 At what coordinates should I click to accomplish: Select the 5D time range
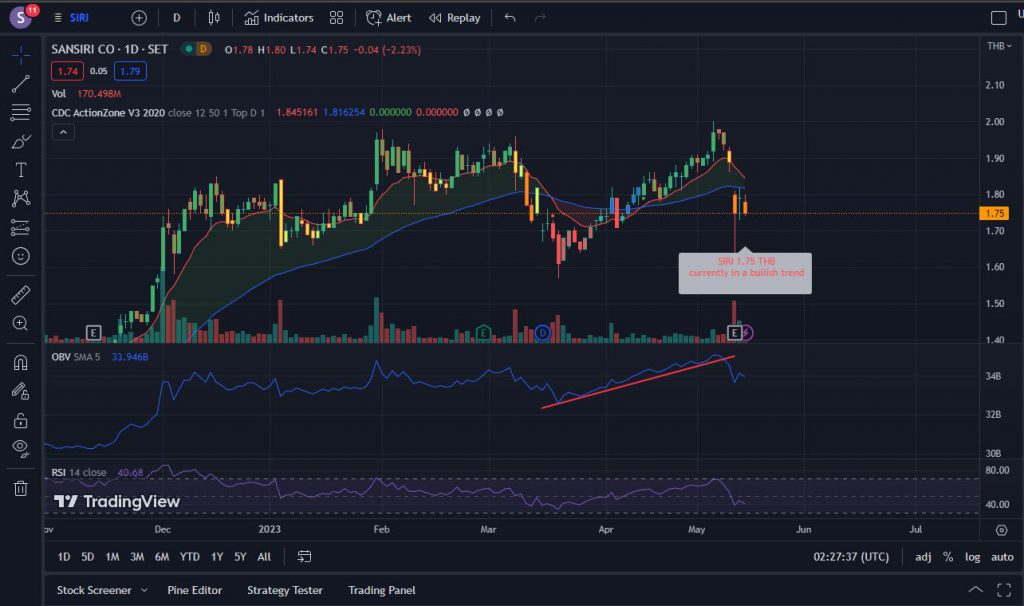pyautogui.click(x=88, y=557)
